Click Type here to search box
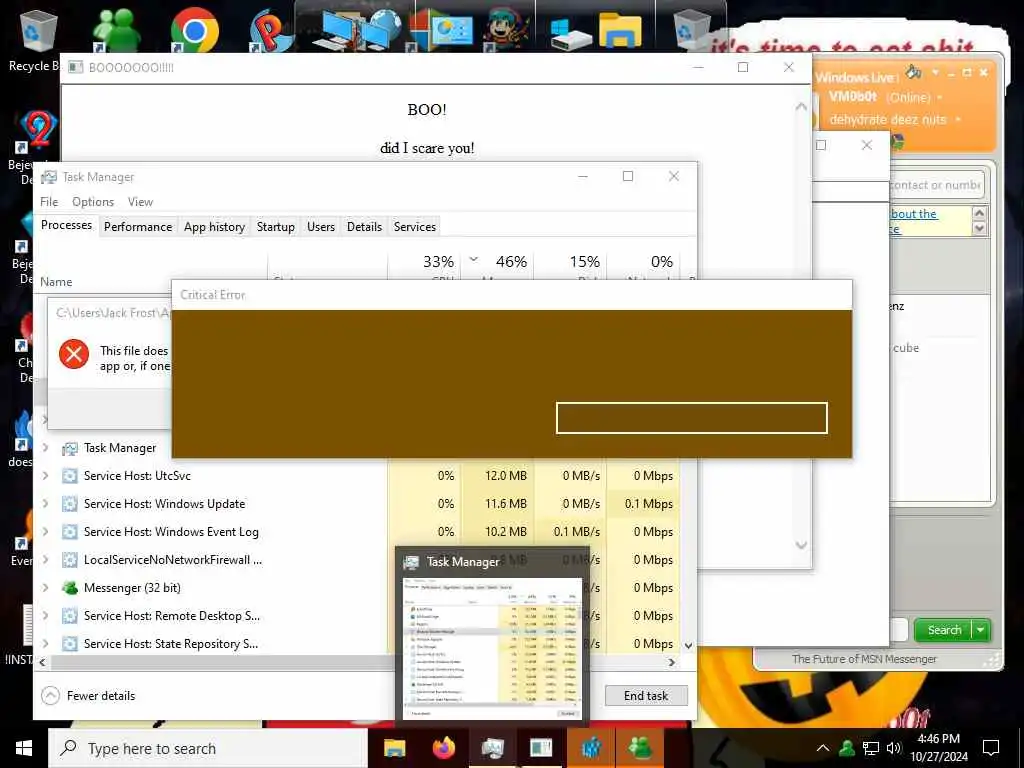This screenshot has width=1024, height=768. 208,748
